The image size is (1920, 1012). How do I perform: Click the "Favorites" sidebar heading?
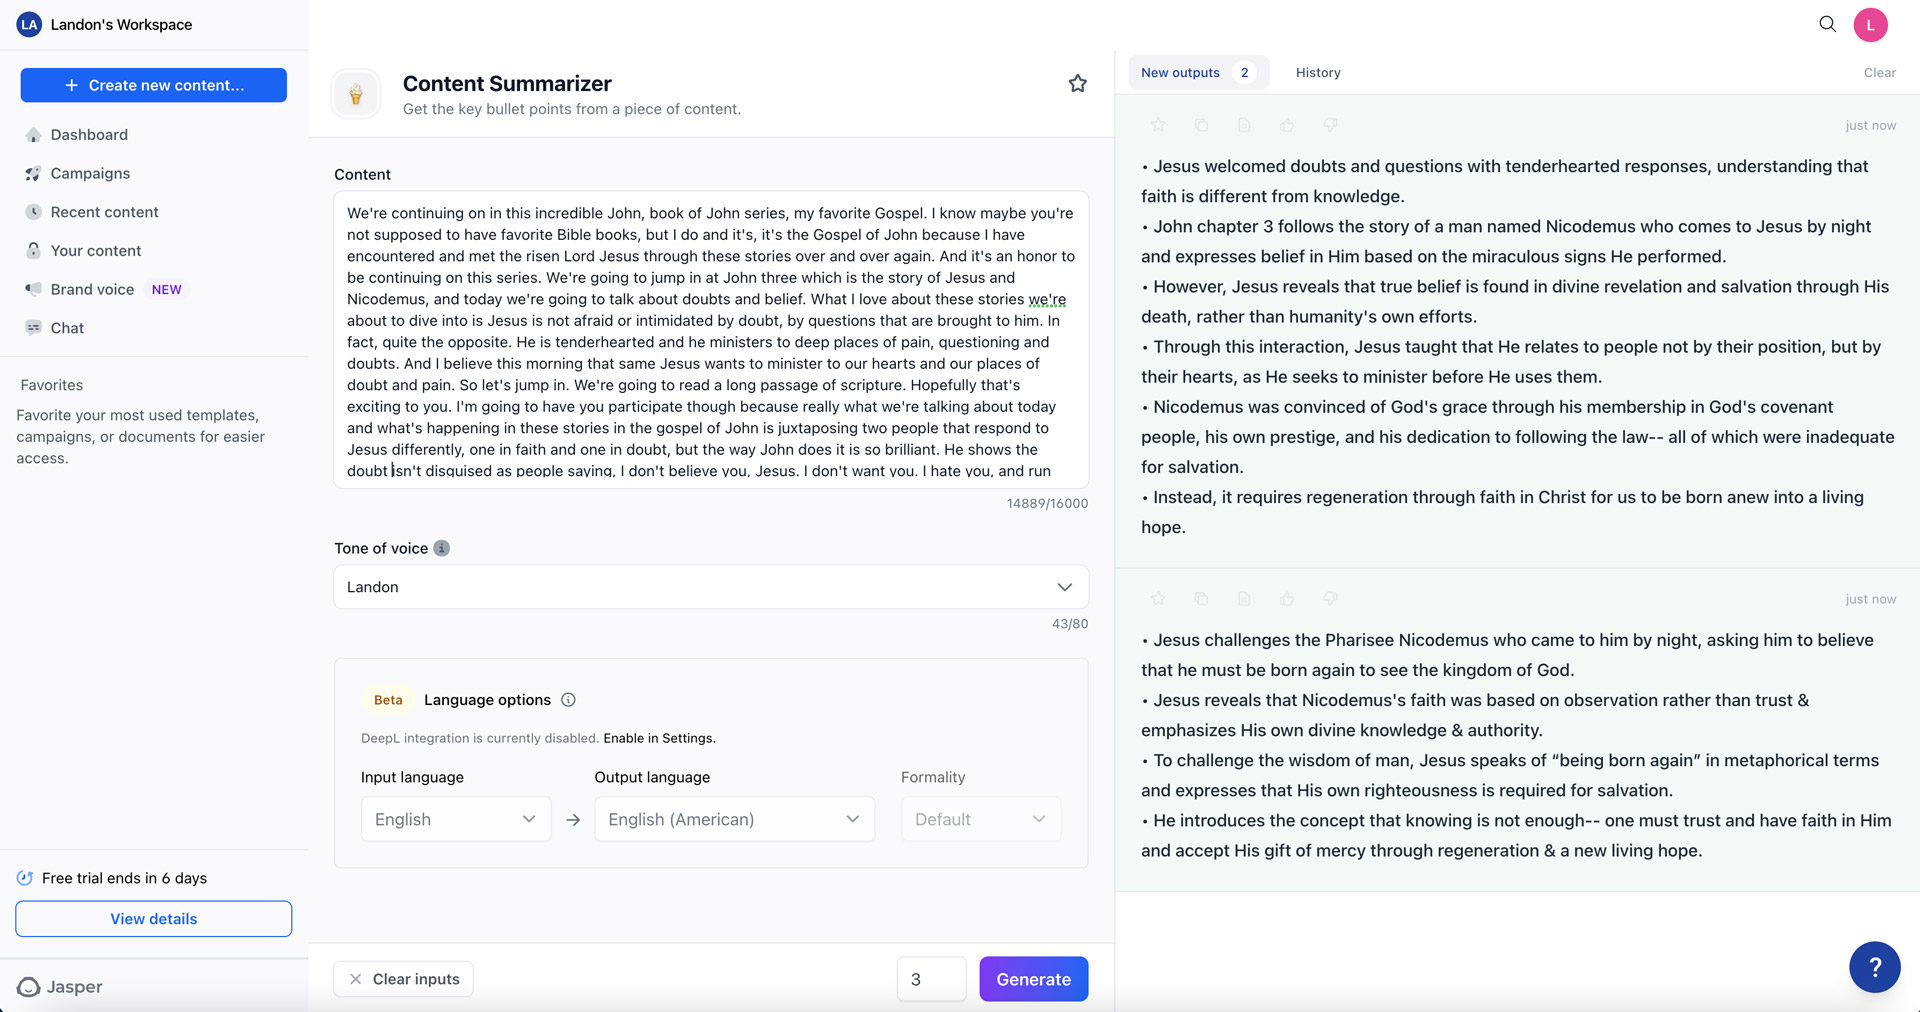tap(52, 385)
